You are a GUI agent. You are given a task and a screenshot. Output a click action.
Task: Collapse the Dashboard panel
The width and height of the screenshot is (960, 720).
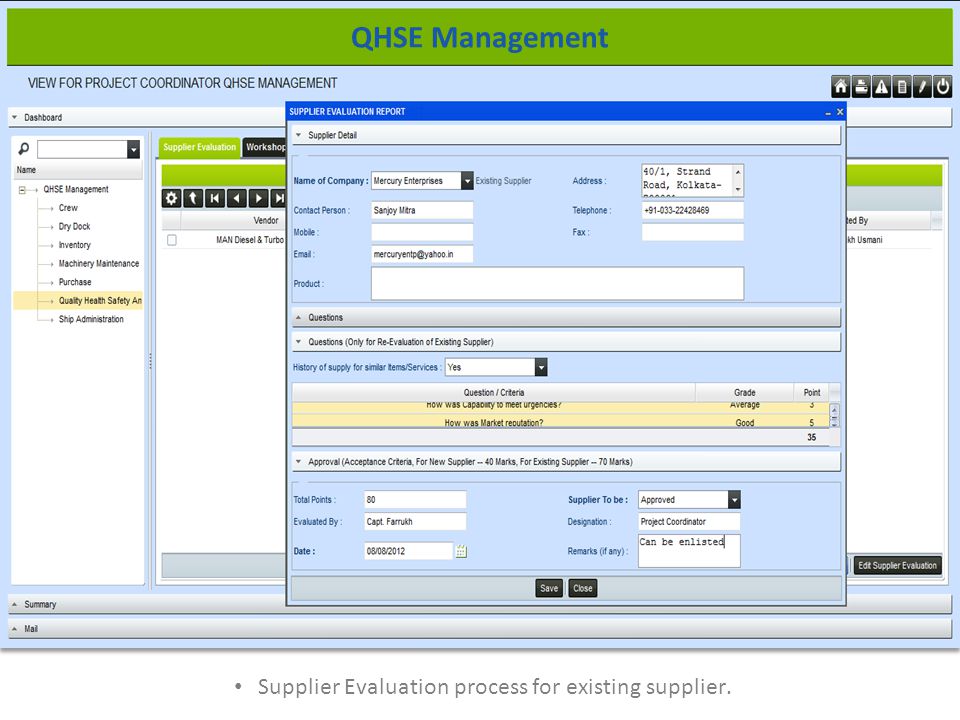[x=15, y=118]
